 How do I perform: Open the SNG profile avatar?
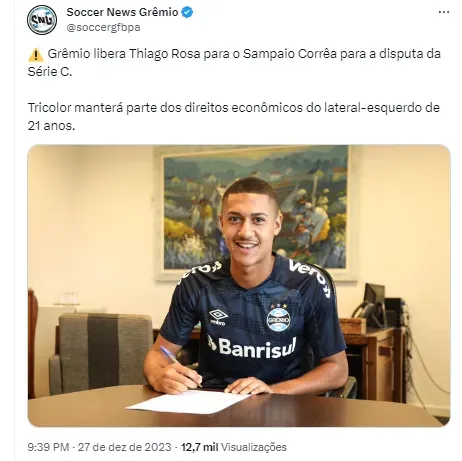click(x=42, y=20)
